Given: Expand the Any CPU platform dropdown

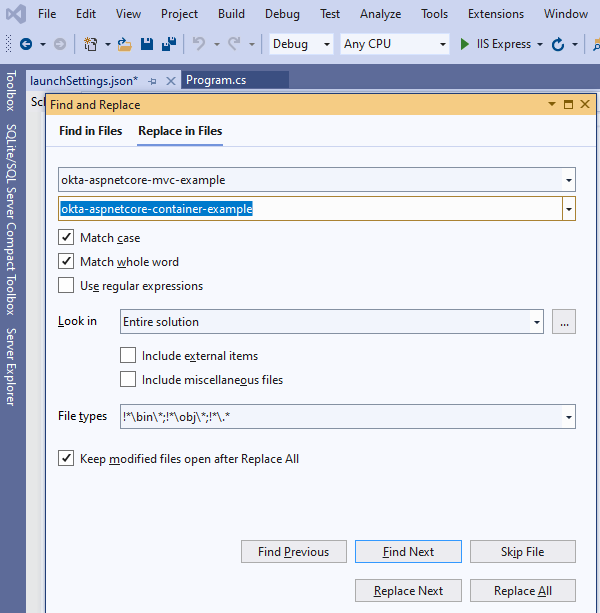Looking at the screenshot, I should point(443,45).
